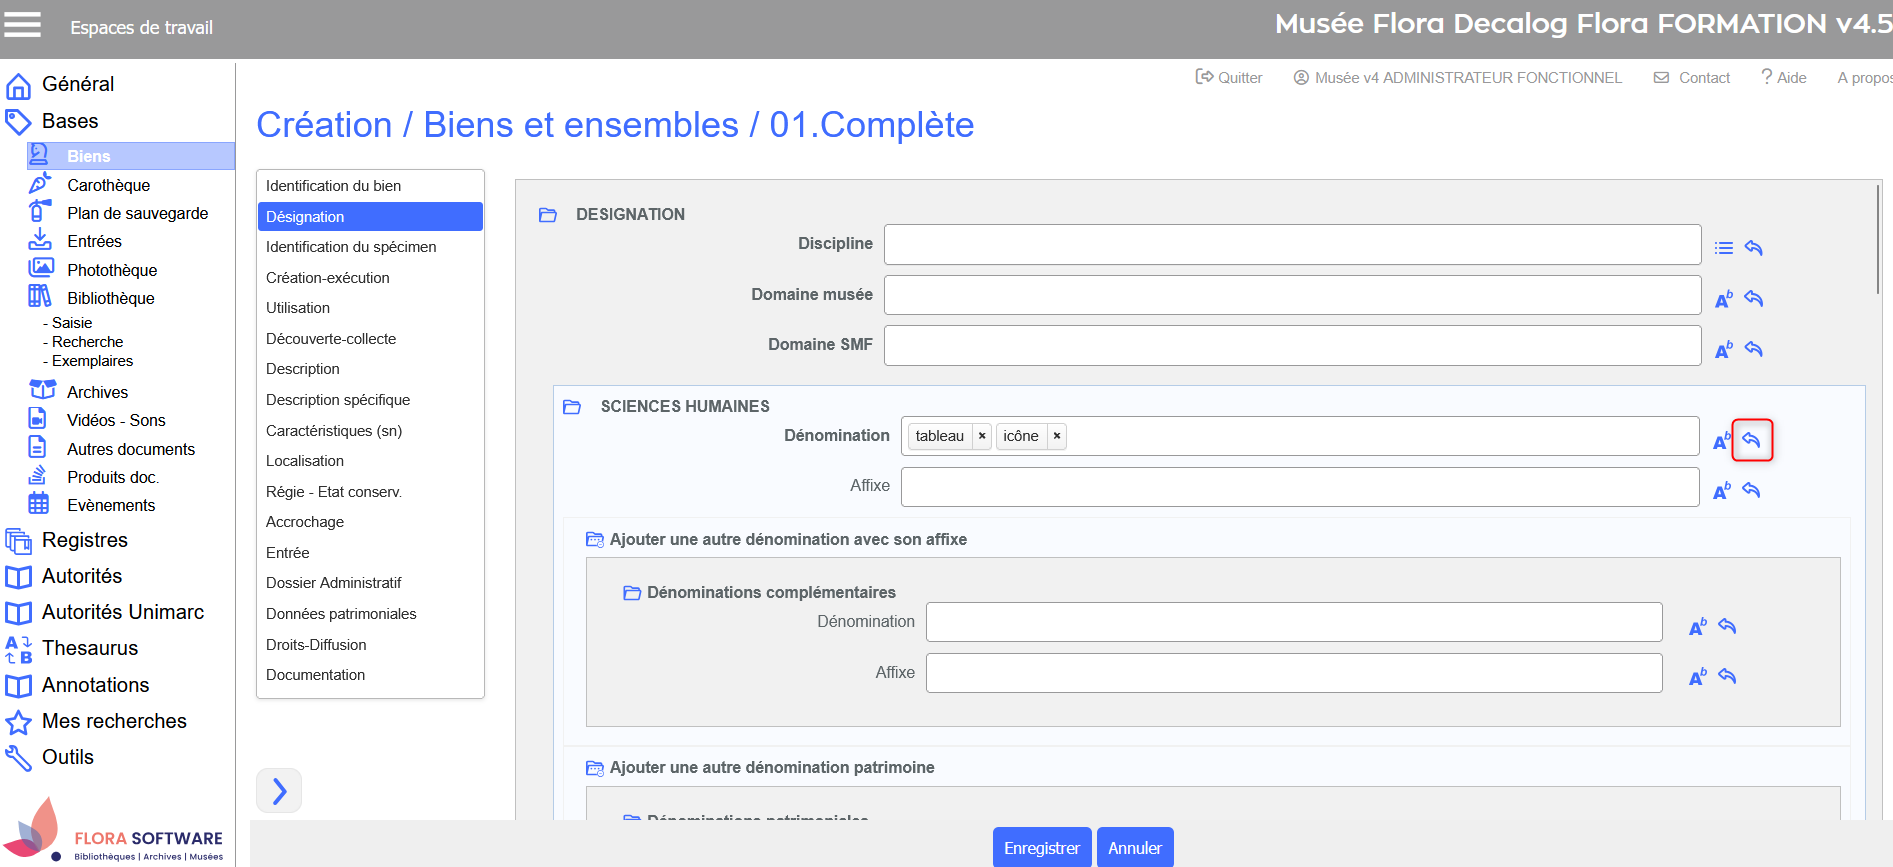The width and height of the screenshot is (1893, 867).
Task: Remove the 'icône' tag from Dénomination
Action: [1056, 436]
